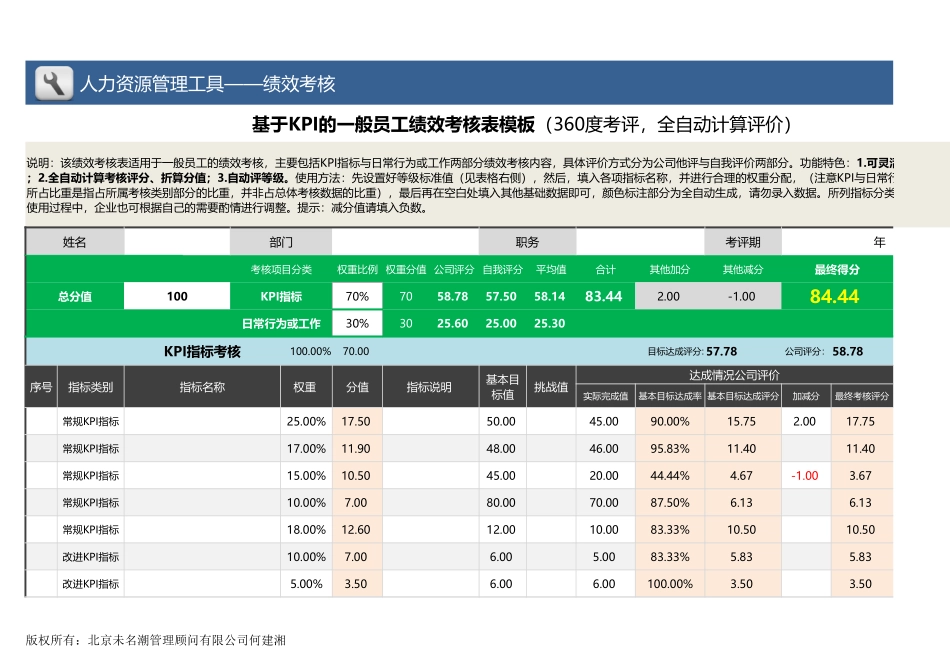Click the total score cell showing 100
950x672 pixels.
point(175,296)
